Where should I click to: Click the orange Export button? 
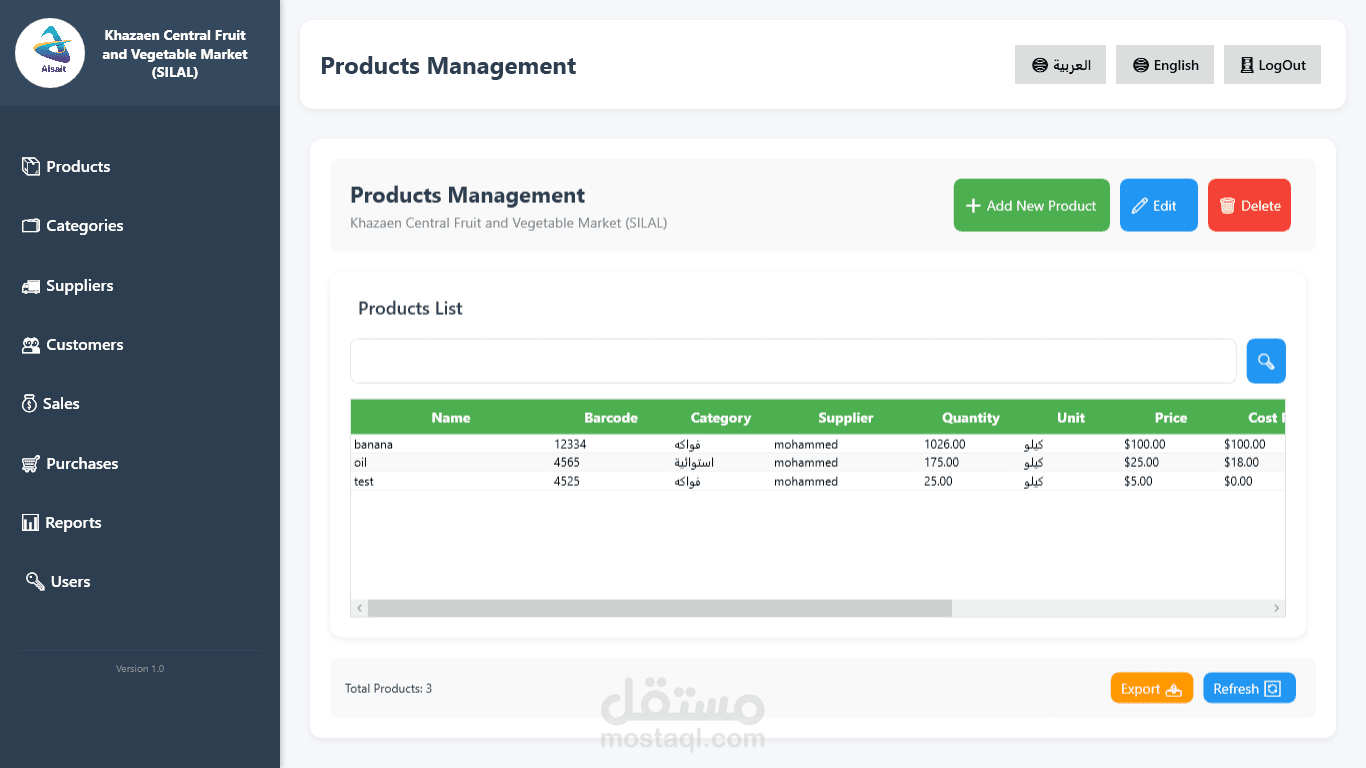click(x=1151, y=688)
